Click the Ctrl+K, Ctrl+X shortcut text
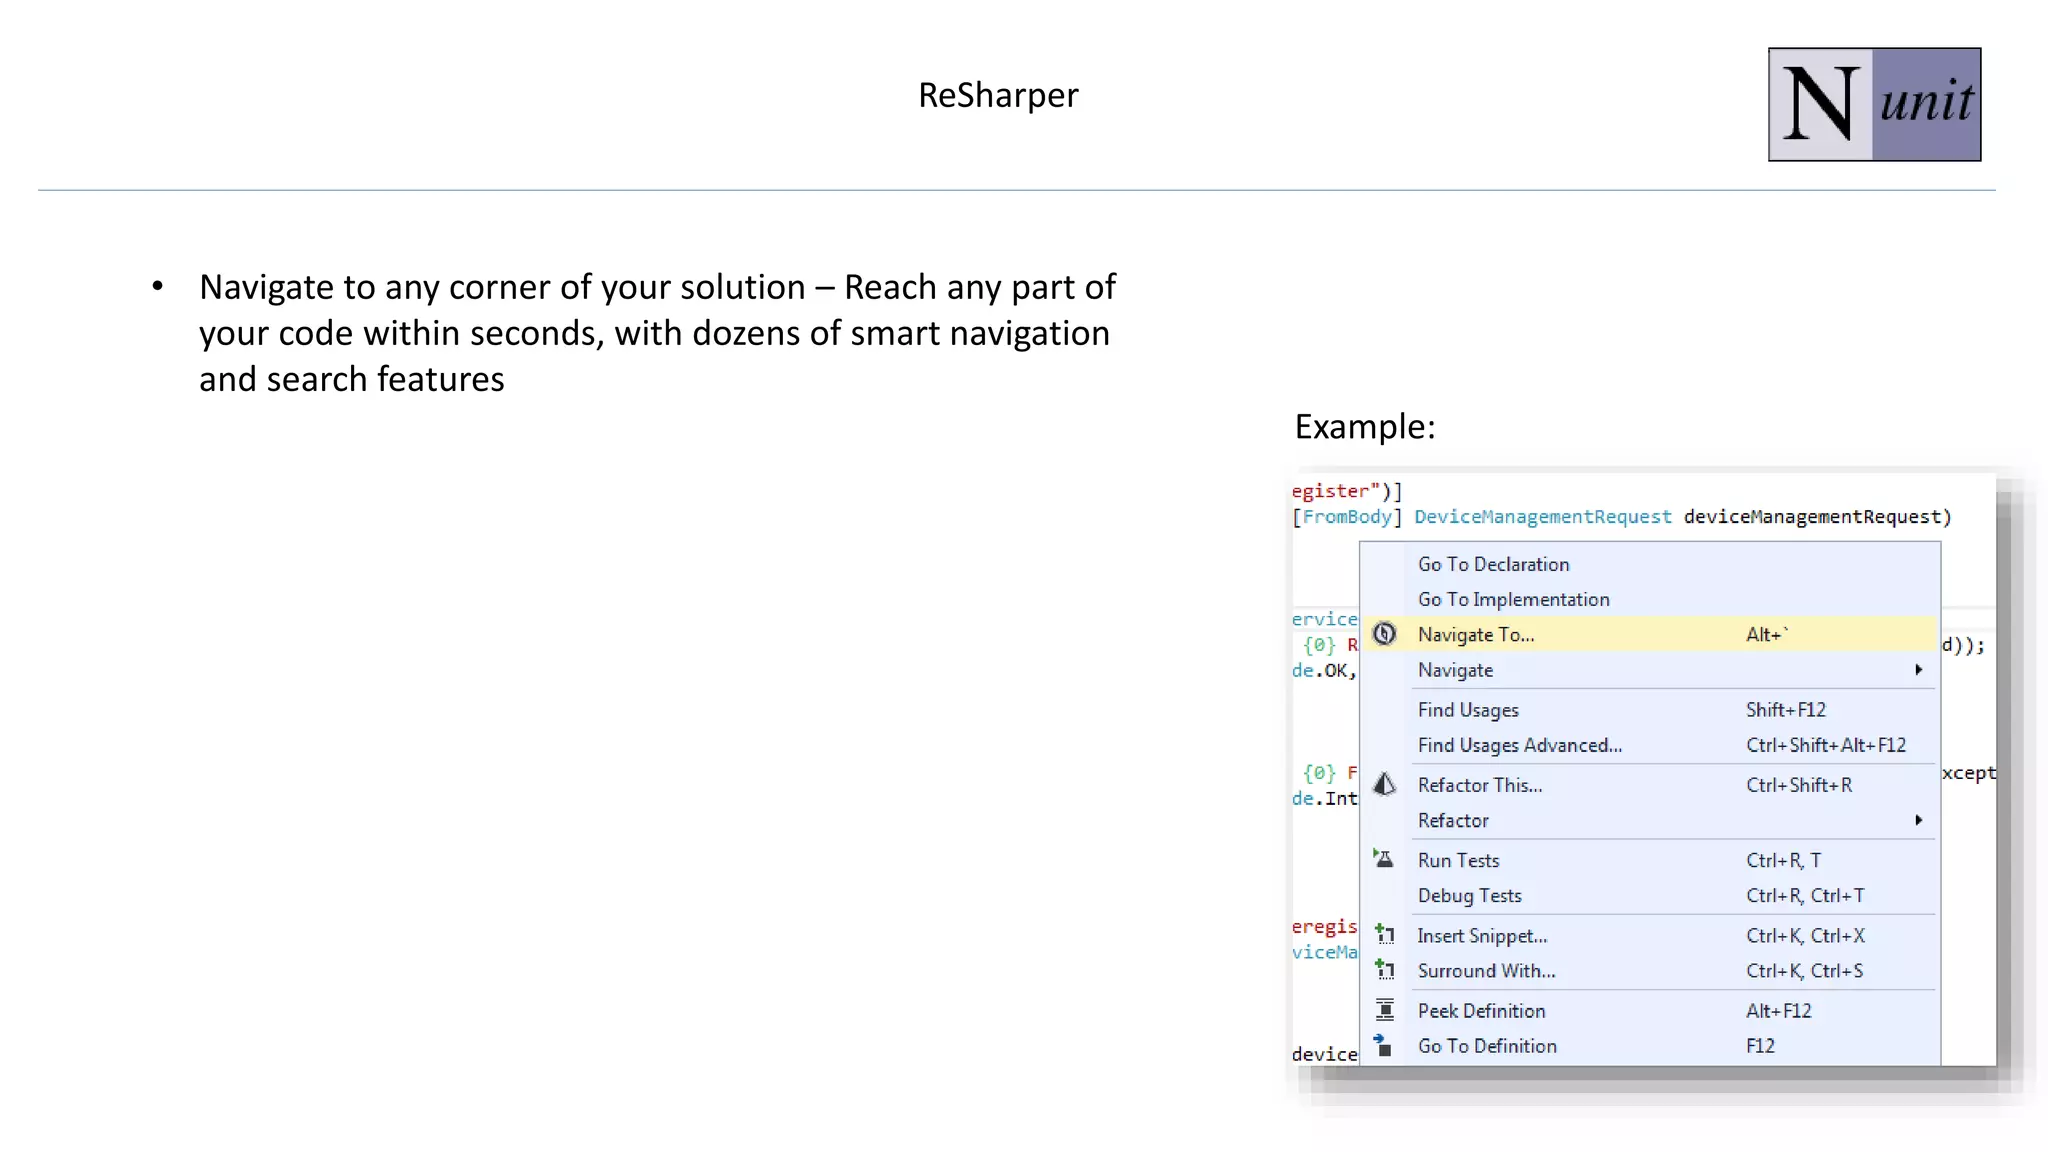 tap(1805, 936)
